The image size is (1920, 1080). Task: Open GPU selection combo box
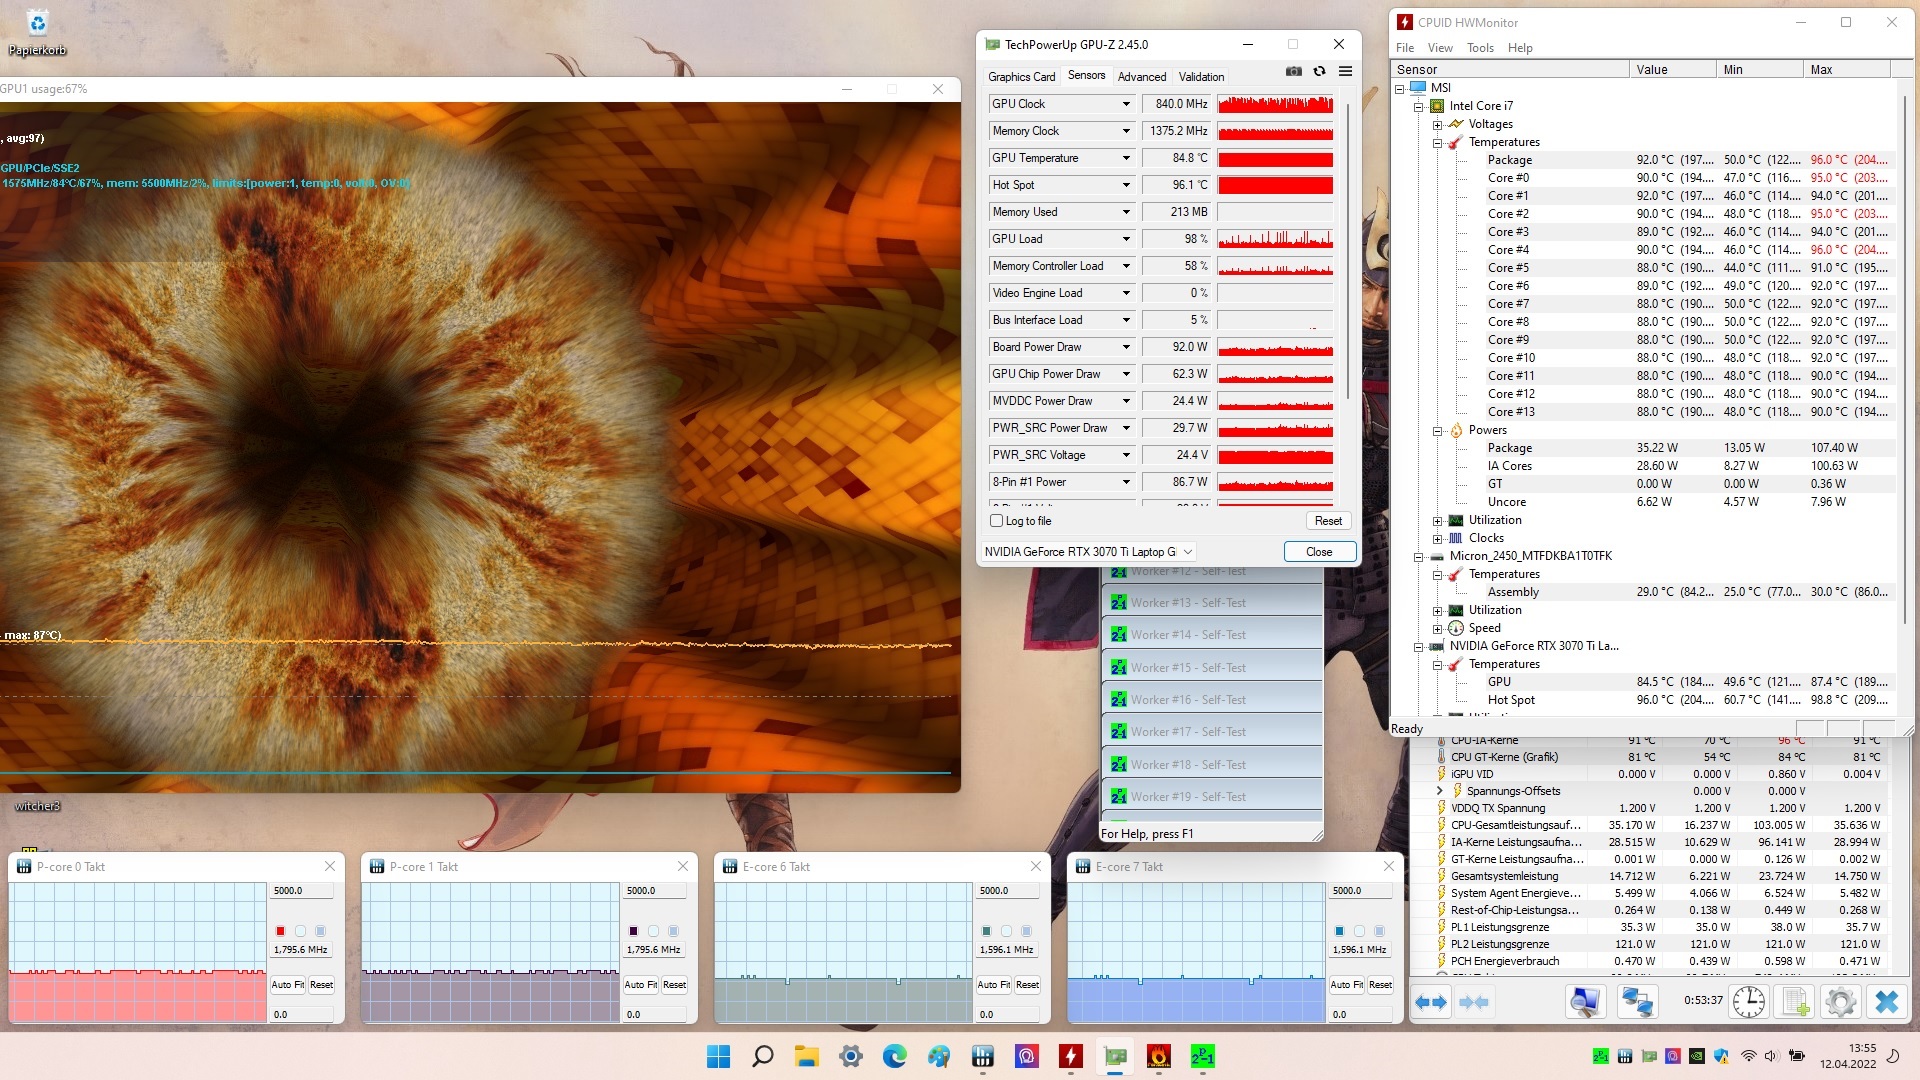coord(1089,552)
